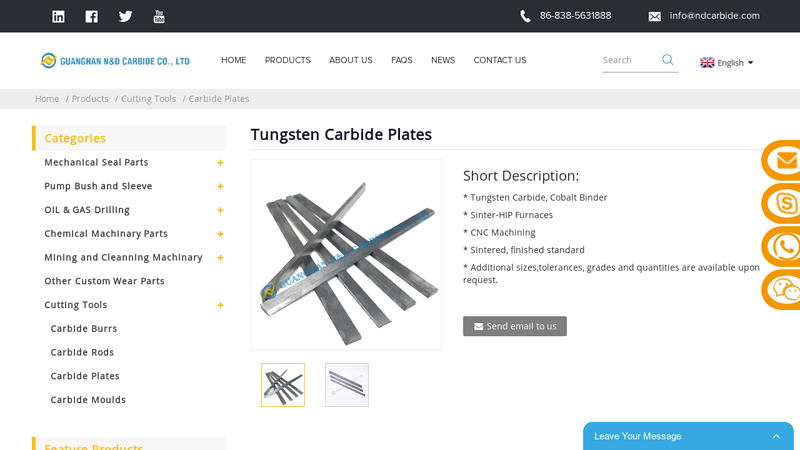Expand Pump Bush and Sleeve plus icon
This screenshot has width=800, height=450.
tap(220, 187)
